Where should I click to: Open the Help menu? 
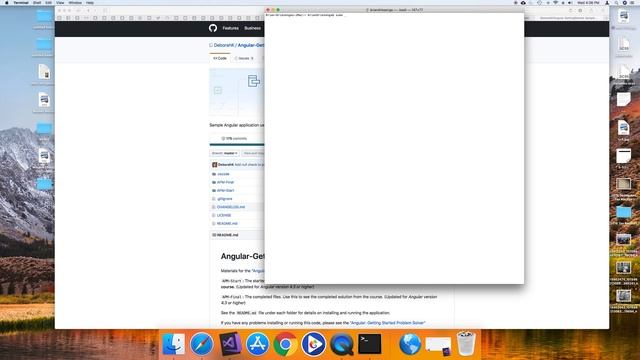[90, 2]
